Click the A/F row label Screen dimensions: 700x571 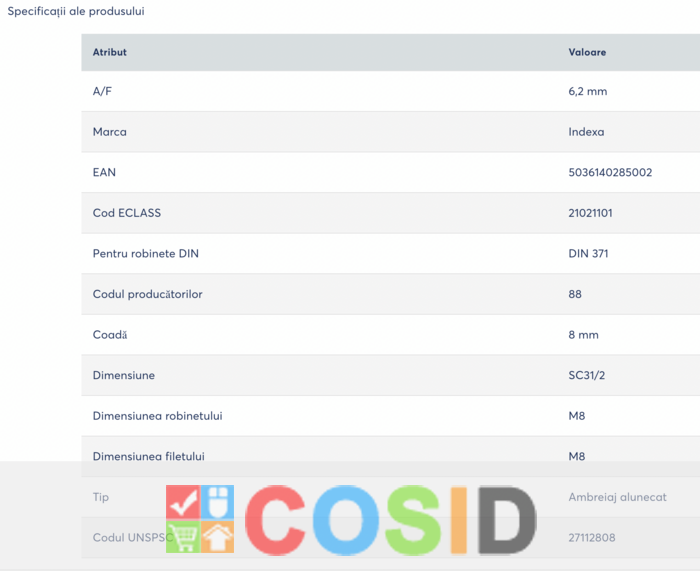[102, 92]
